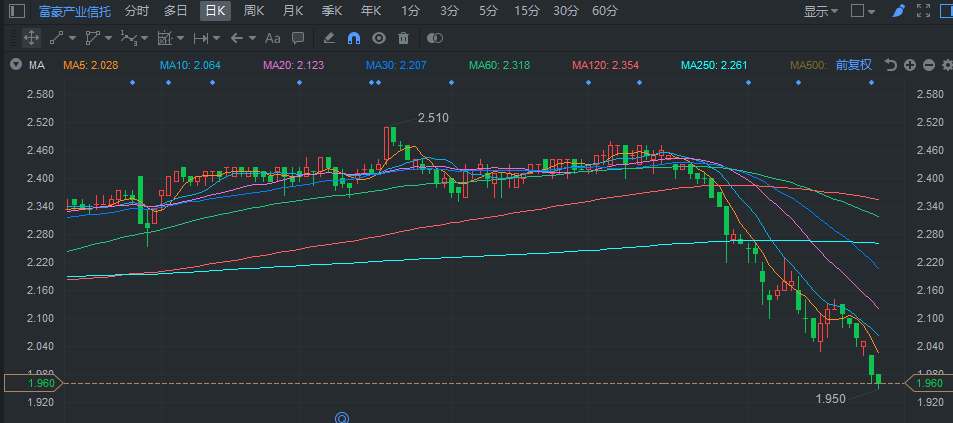The image size is (953, 423).
Task: Click the text annotation Aa tool
Action: [273, 38]
